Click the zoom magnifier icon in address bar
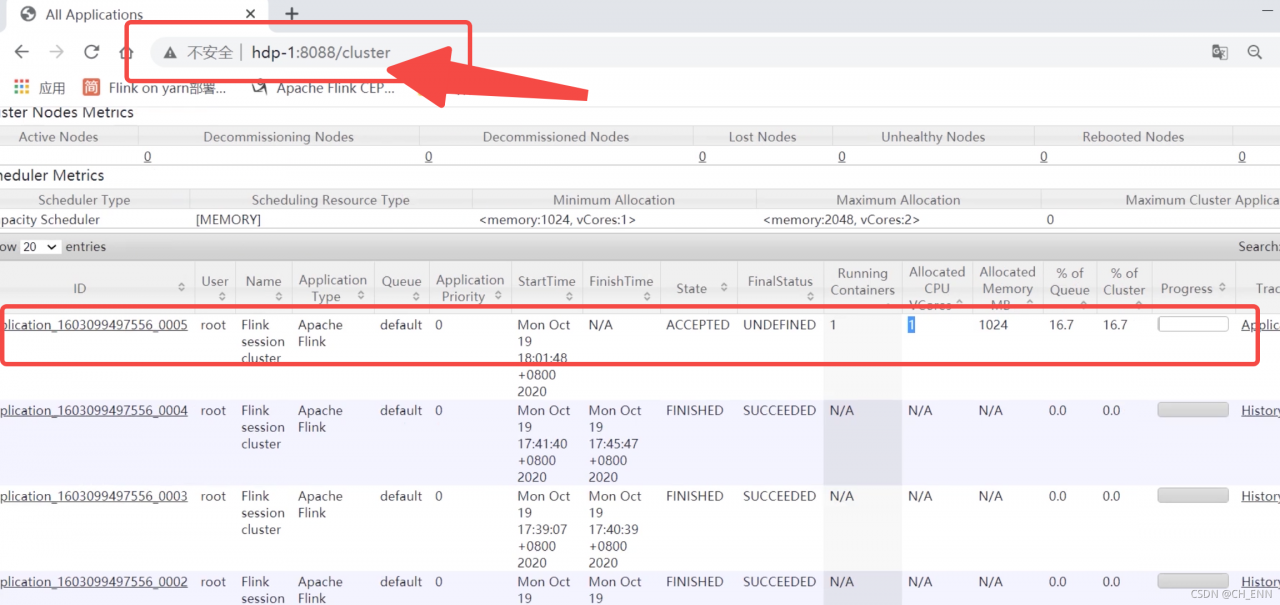This screenshot has width=1280, height=605. pos(1254,52)
